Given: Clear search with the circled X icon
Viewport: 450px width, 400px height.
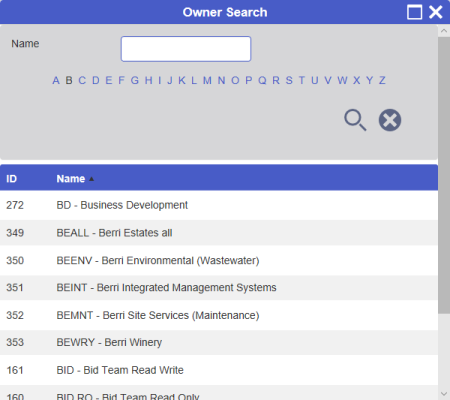Looking at the screenshot, I should click(x=390, y=120).
